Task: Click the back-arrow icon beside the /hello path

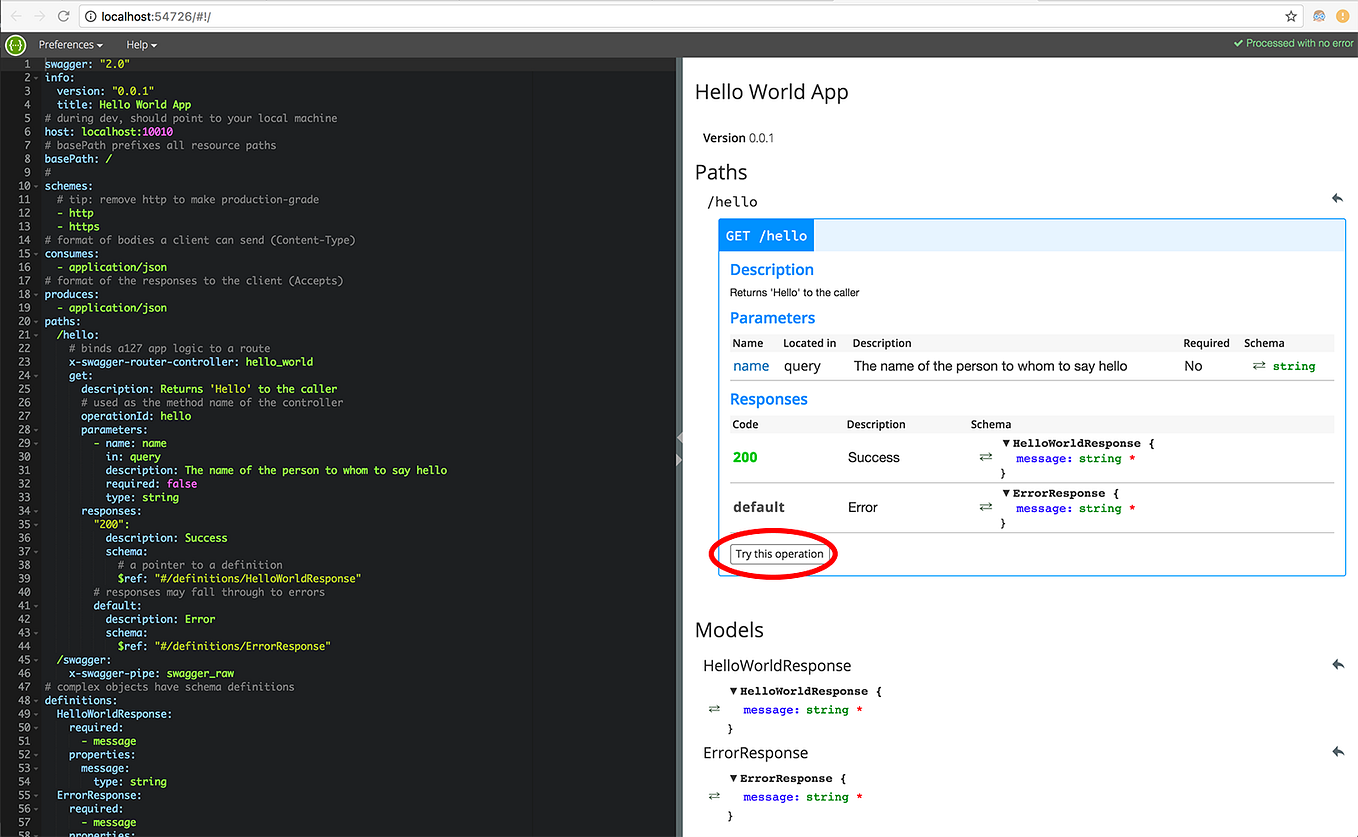Action: click(1338, 198)
